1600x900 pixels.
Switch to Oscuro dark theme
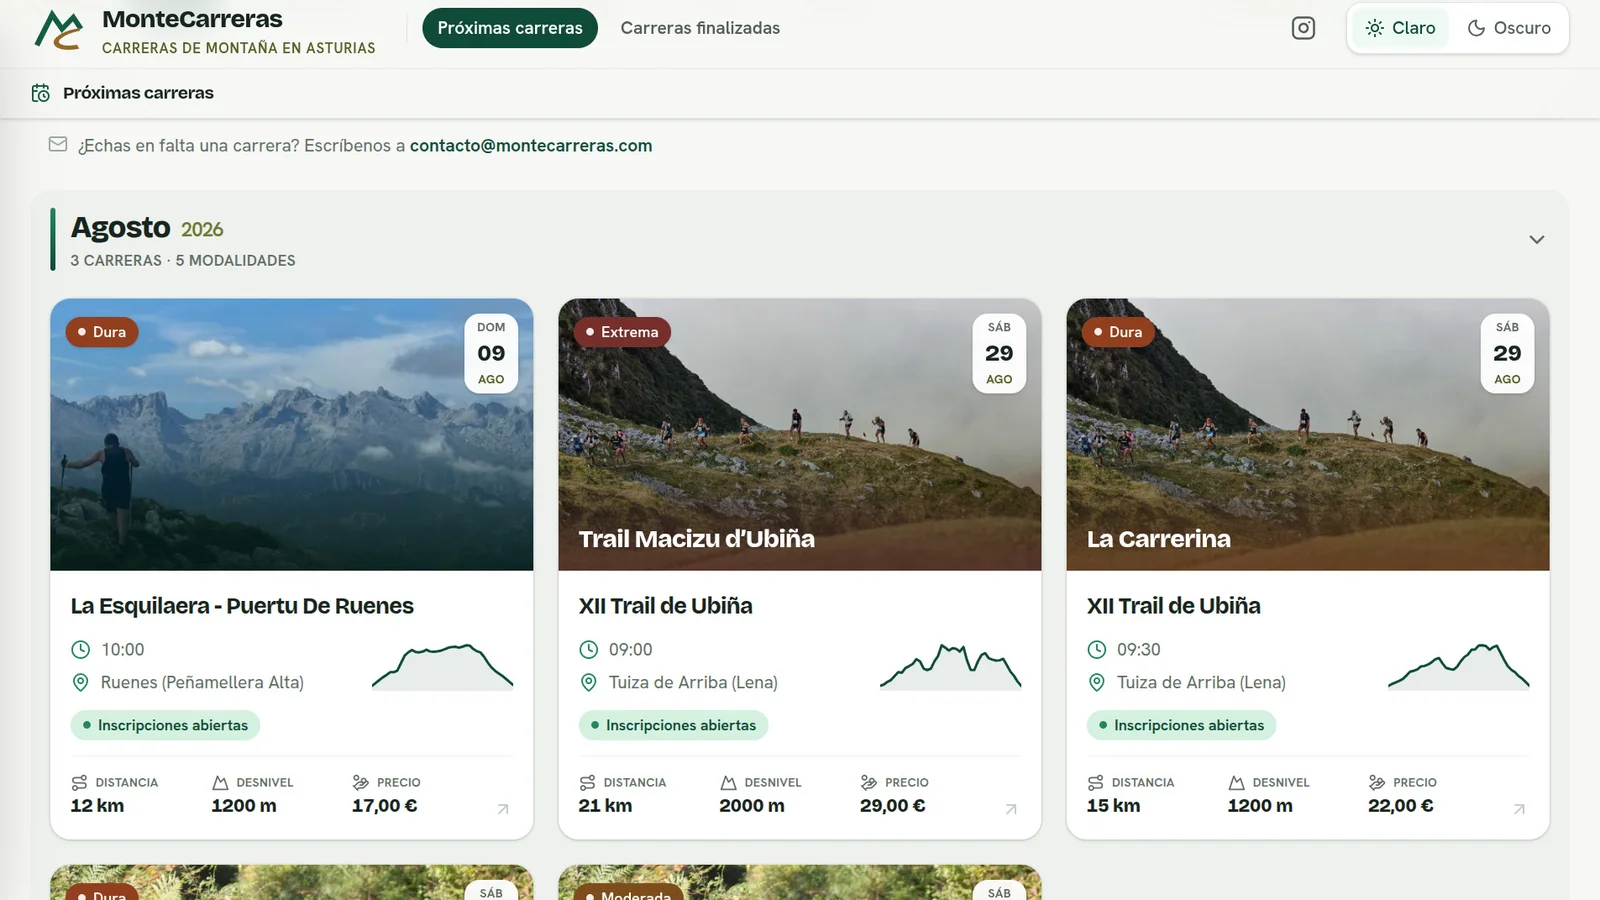point(1509,28)
